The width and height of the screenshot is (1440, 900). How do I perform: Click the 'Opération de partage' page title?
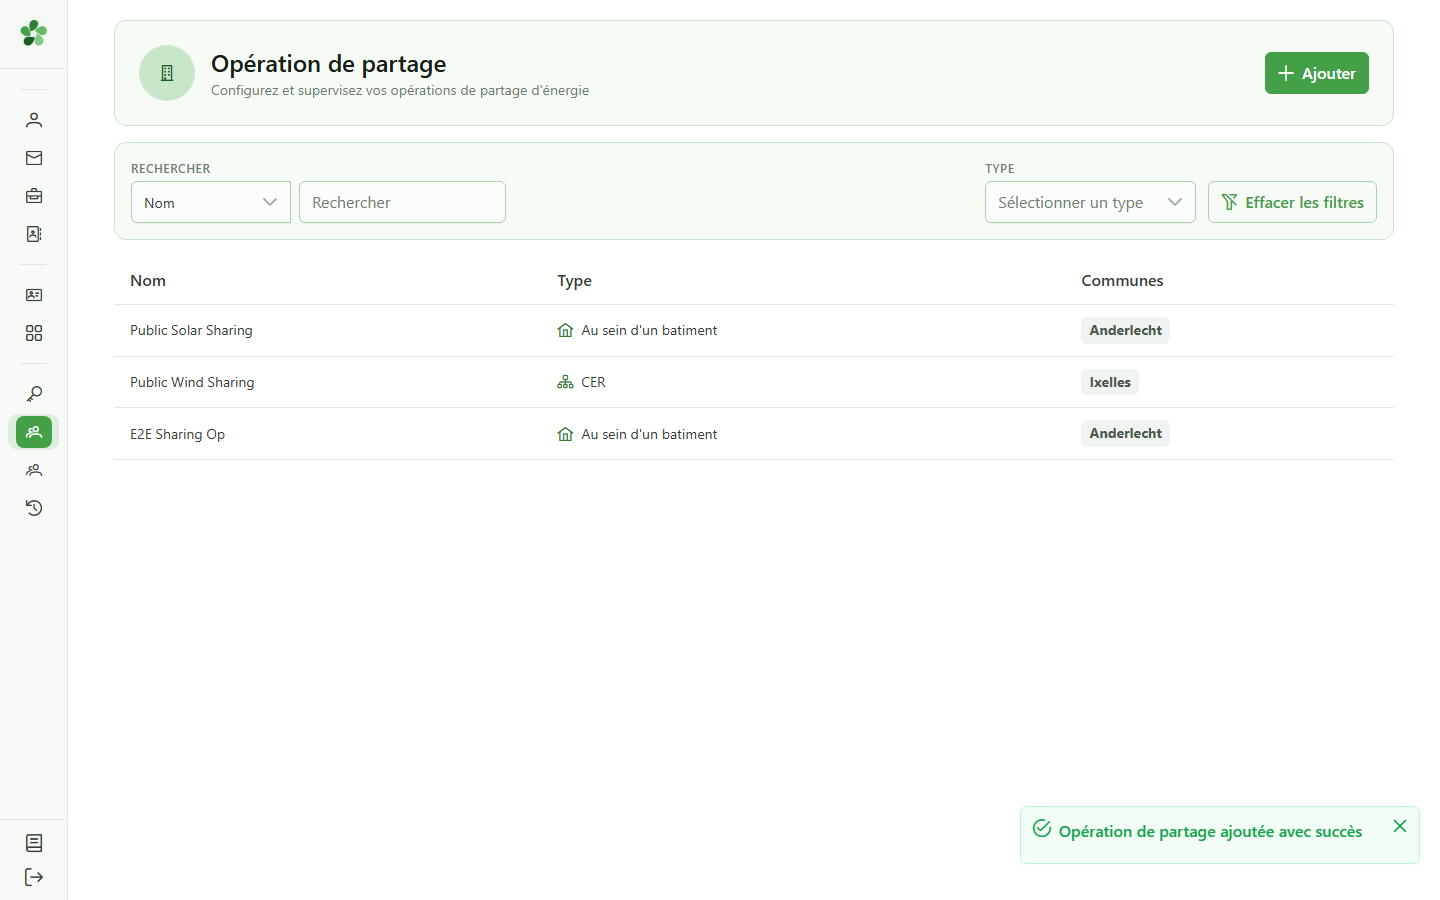[328, 64]
